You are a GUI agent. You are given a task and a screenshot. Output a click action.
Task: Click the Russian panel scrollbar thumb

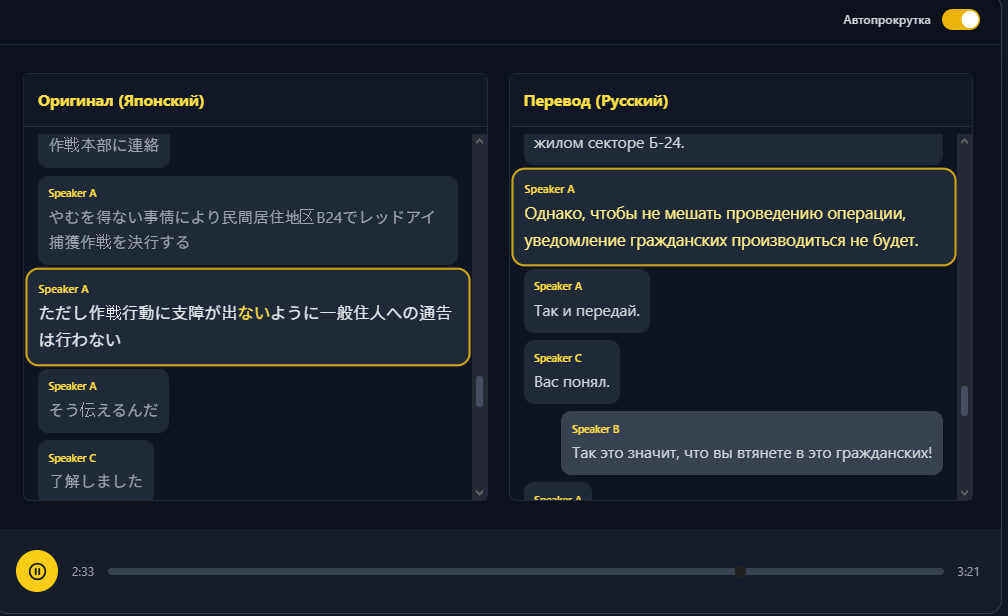(x=964, y=400)
